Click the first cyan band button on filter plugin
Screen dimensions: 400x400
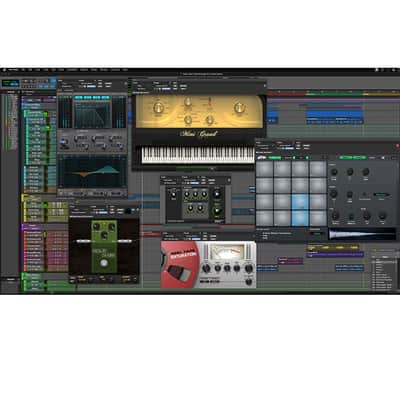pos(78,97)
